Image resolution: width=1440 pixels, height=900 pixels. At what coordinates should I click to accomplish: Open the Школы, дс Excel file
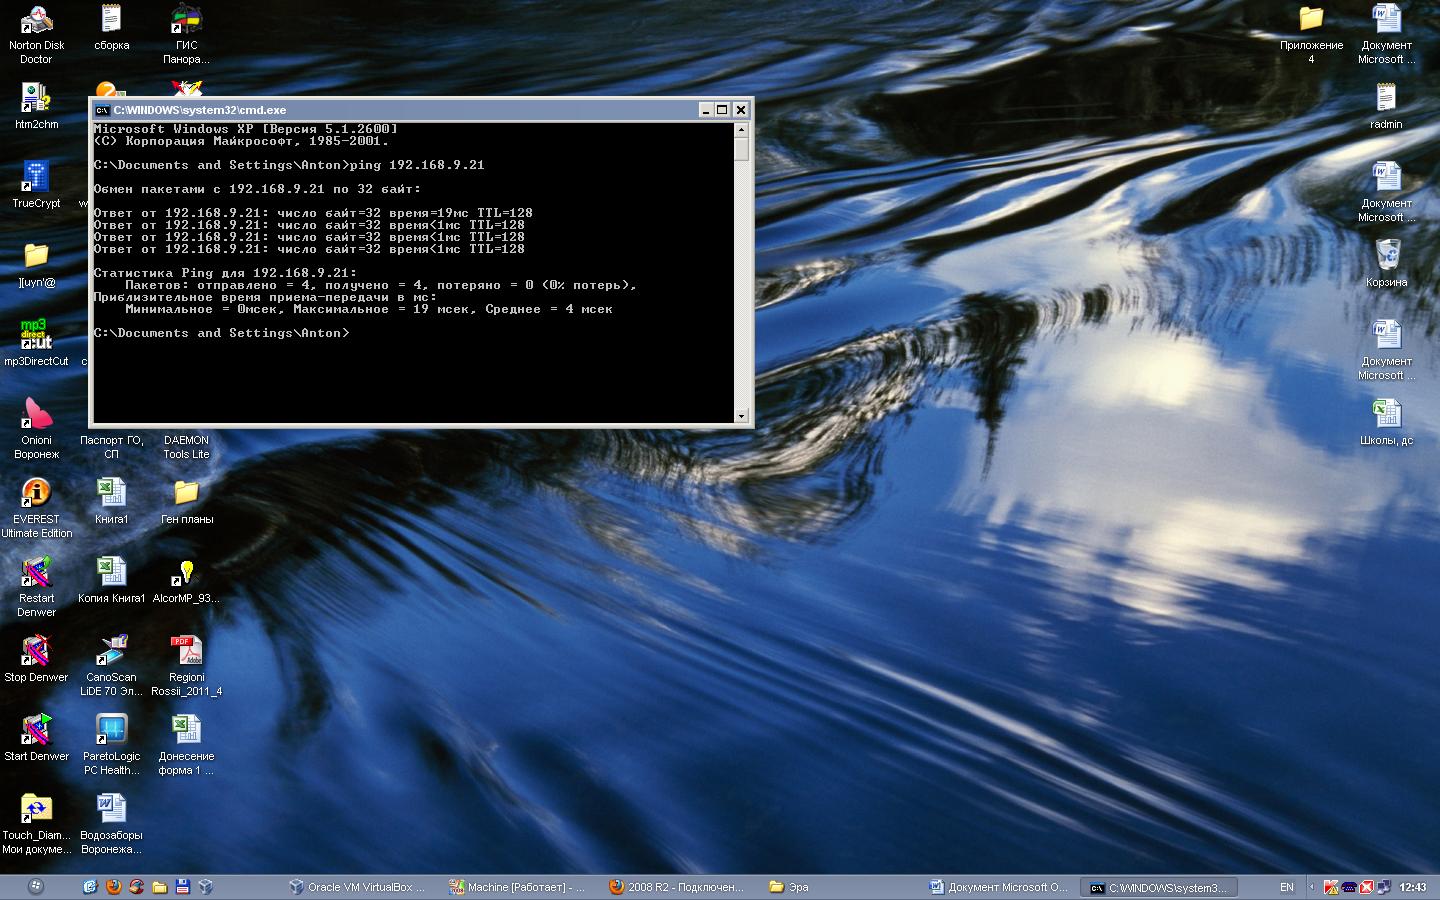[1386, 415]
